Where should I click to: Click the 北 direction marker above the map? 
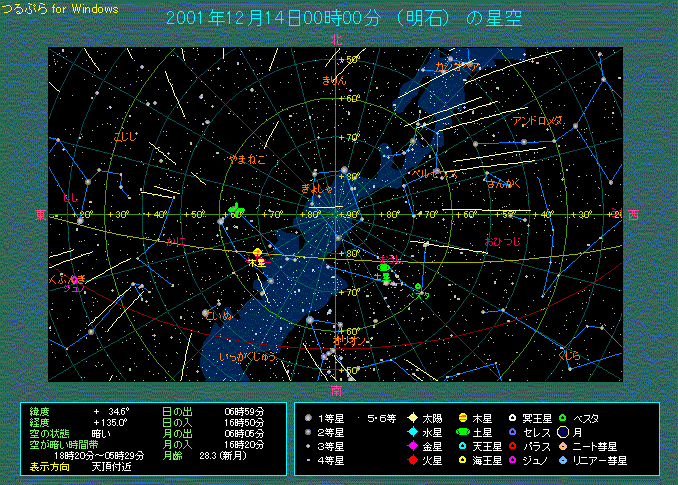click(x=336, y=39)
